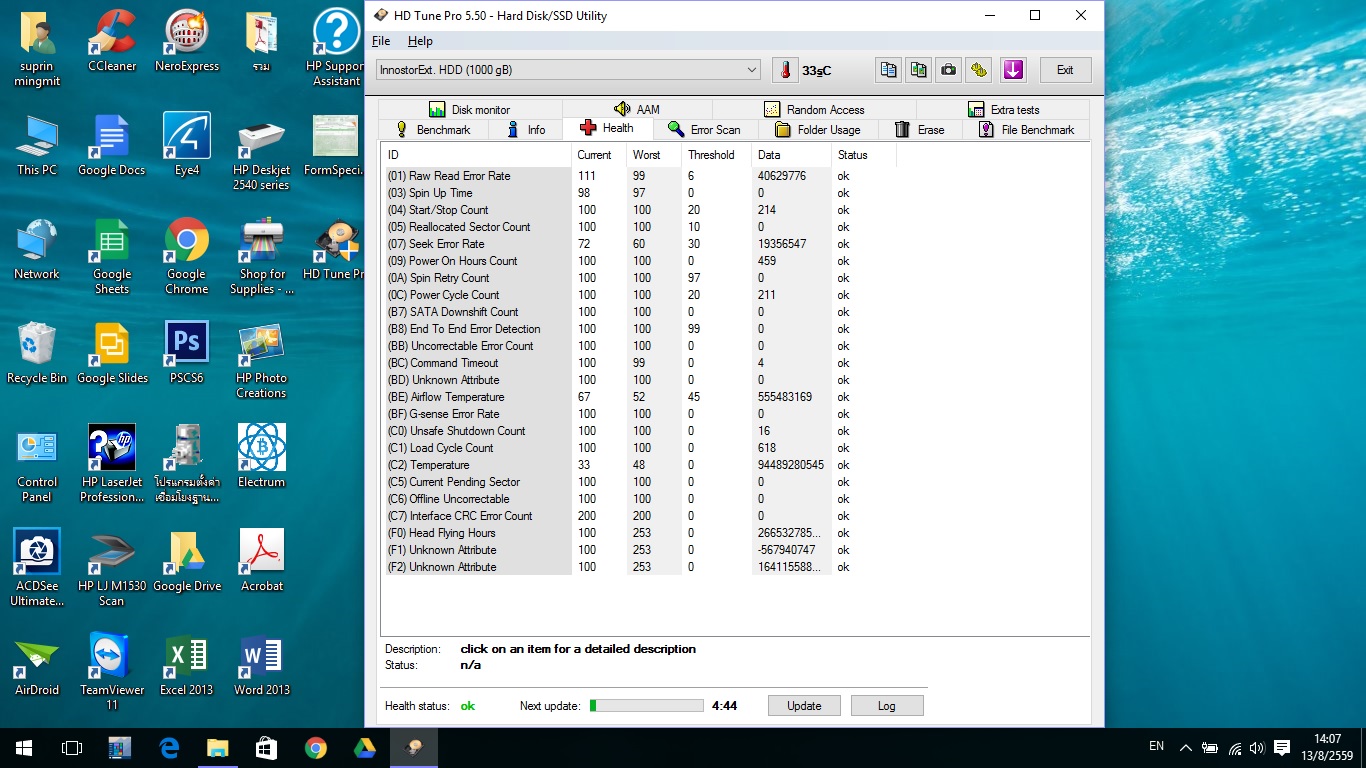The height and width of the screenshot is (768, 1366).
Task: Click the Next update progress bar
Action: (x=646, y=706)
